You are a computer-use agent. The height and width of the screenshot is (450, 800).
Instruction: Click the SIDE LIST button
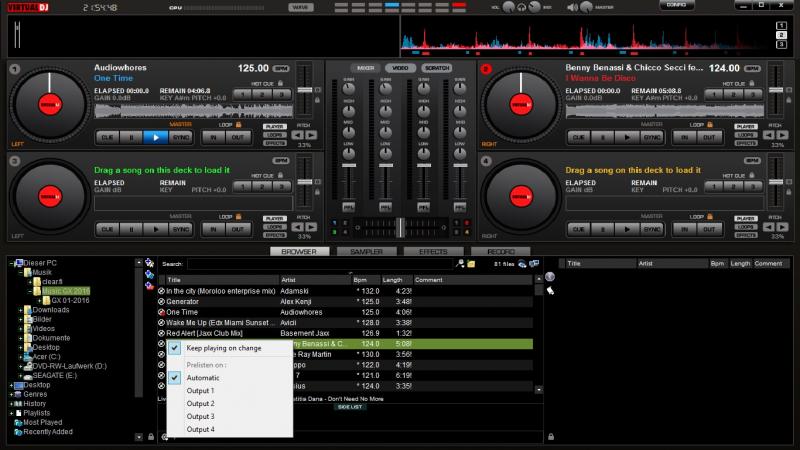coord(350,407)
